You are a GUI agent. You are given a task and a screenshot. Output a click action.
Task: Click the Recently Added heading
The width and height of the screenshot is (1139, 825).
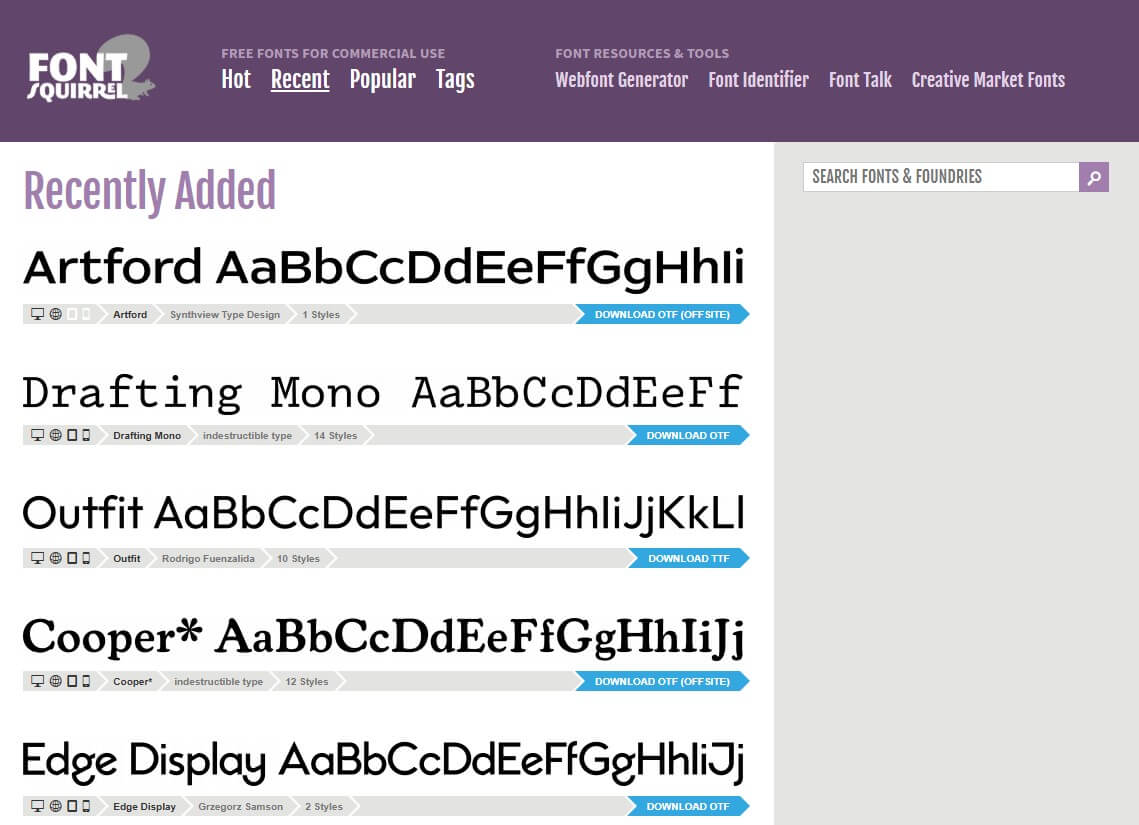tap(150, 192)
